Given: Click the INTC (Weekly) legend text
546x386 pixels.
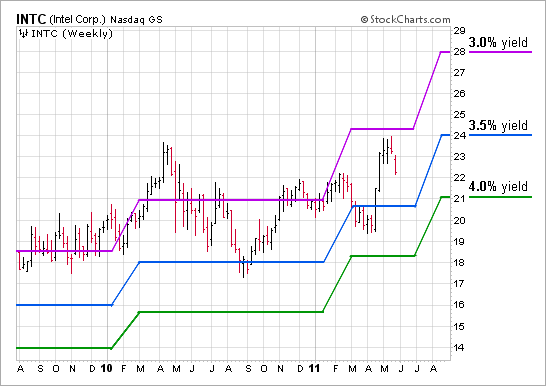Looking at the screenshot, I should tap(72, 34).
